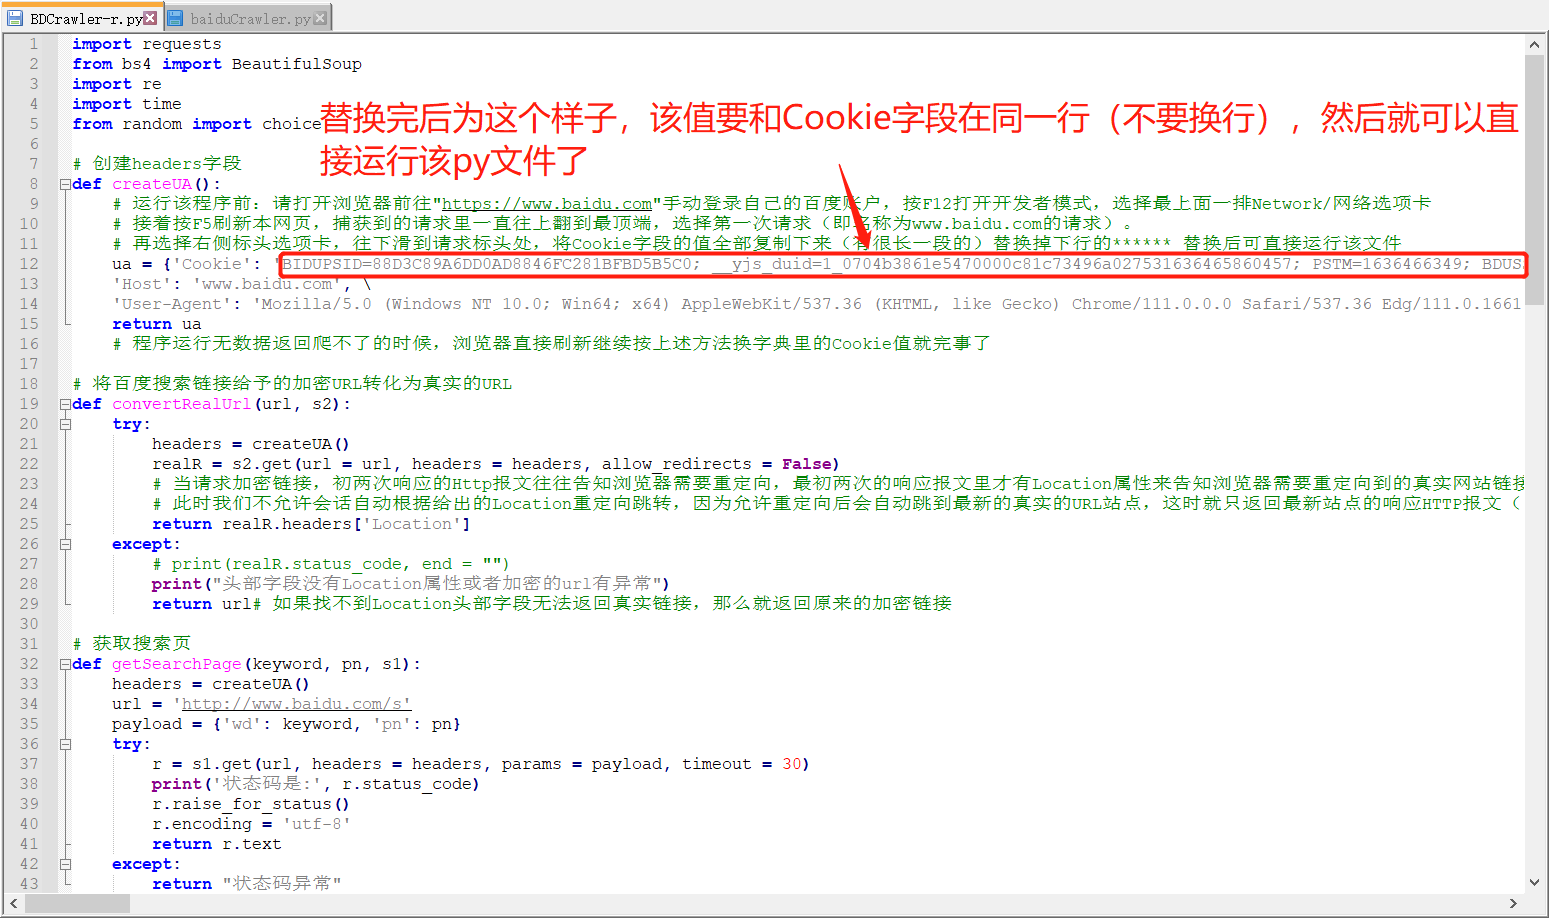The width and height of the screenshot is (1549, 918).
Task: Click 'False' in allow_redirects argument
Action: (x=807, y=464)
